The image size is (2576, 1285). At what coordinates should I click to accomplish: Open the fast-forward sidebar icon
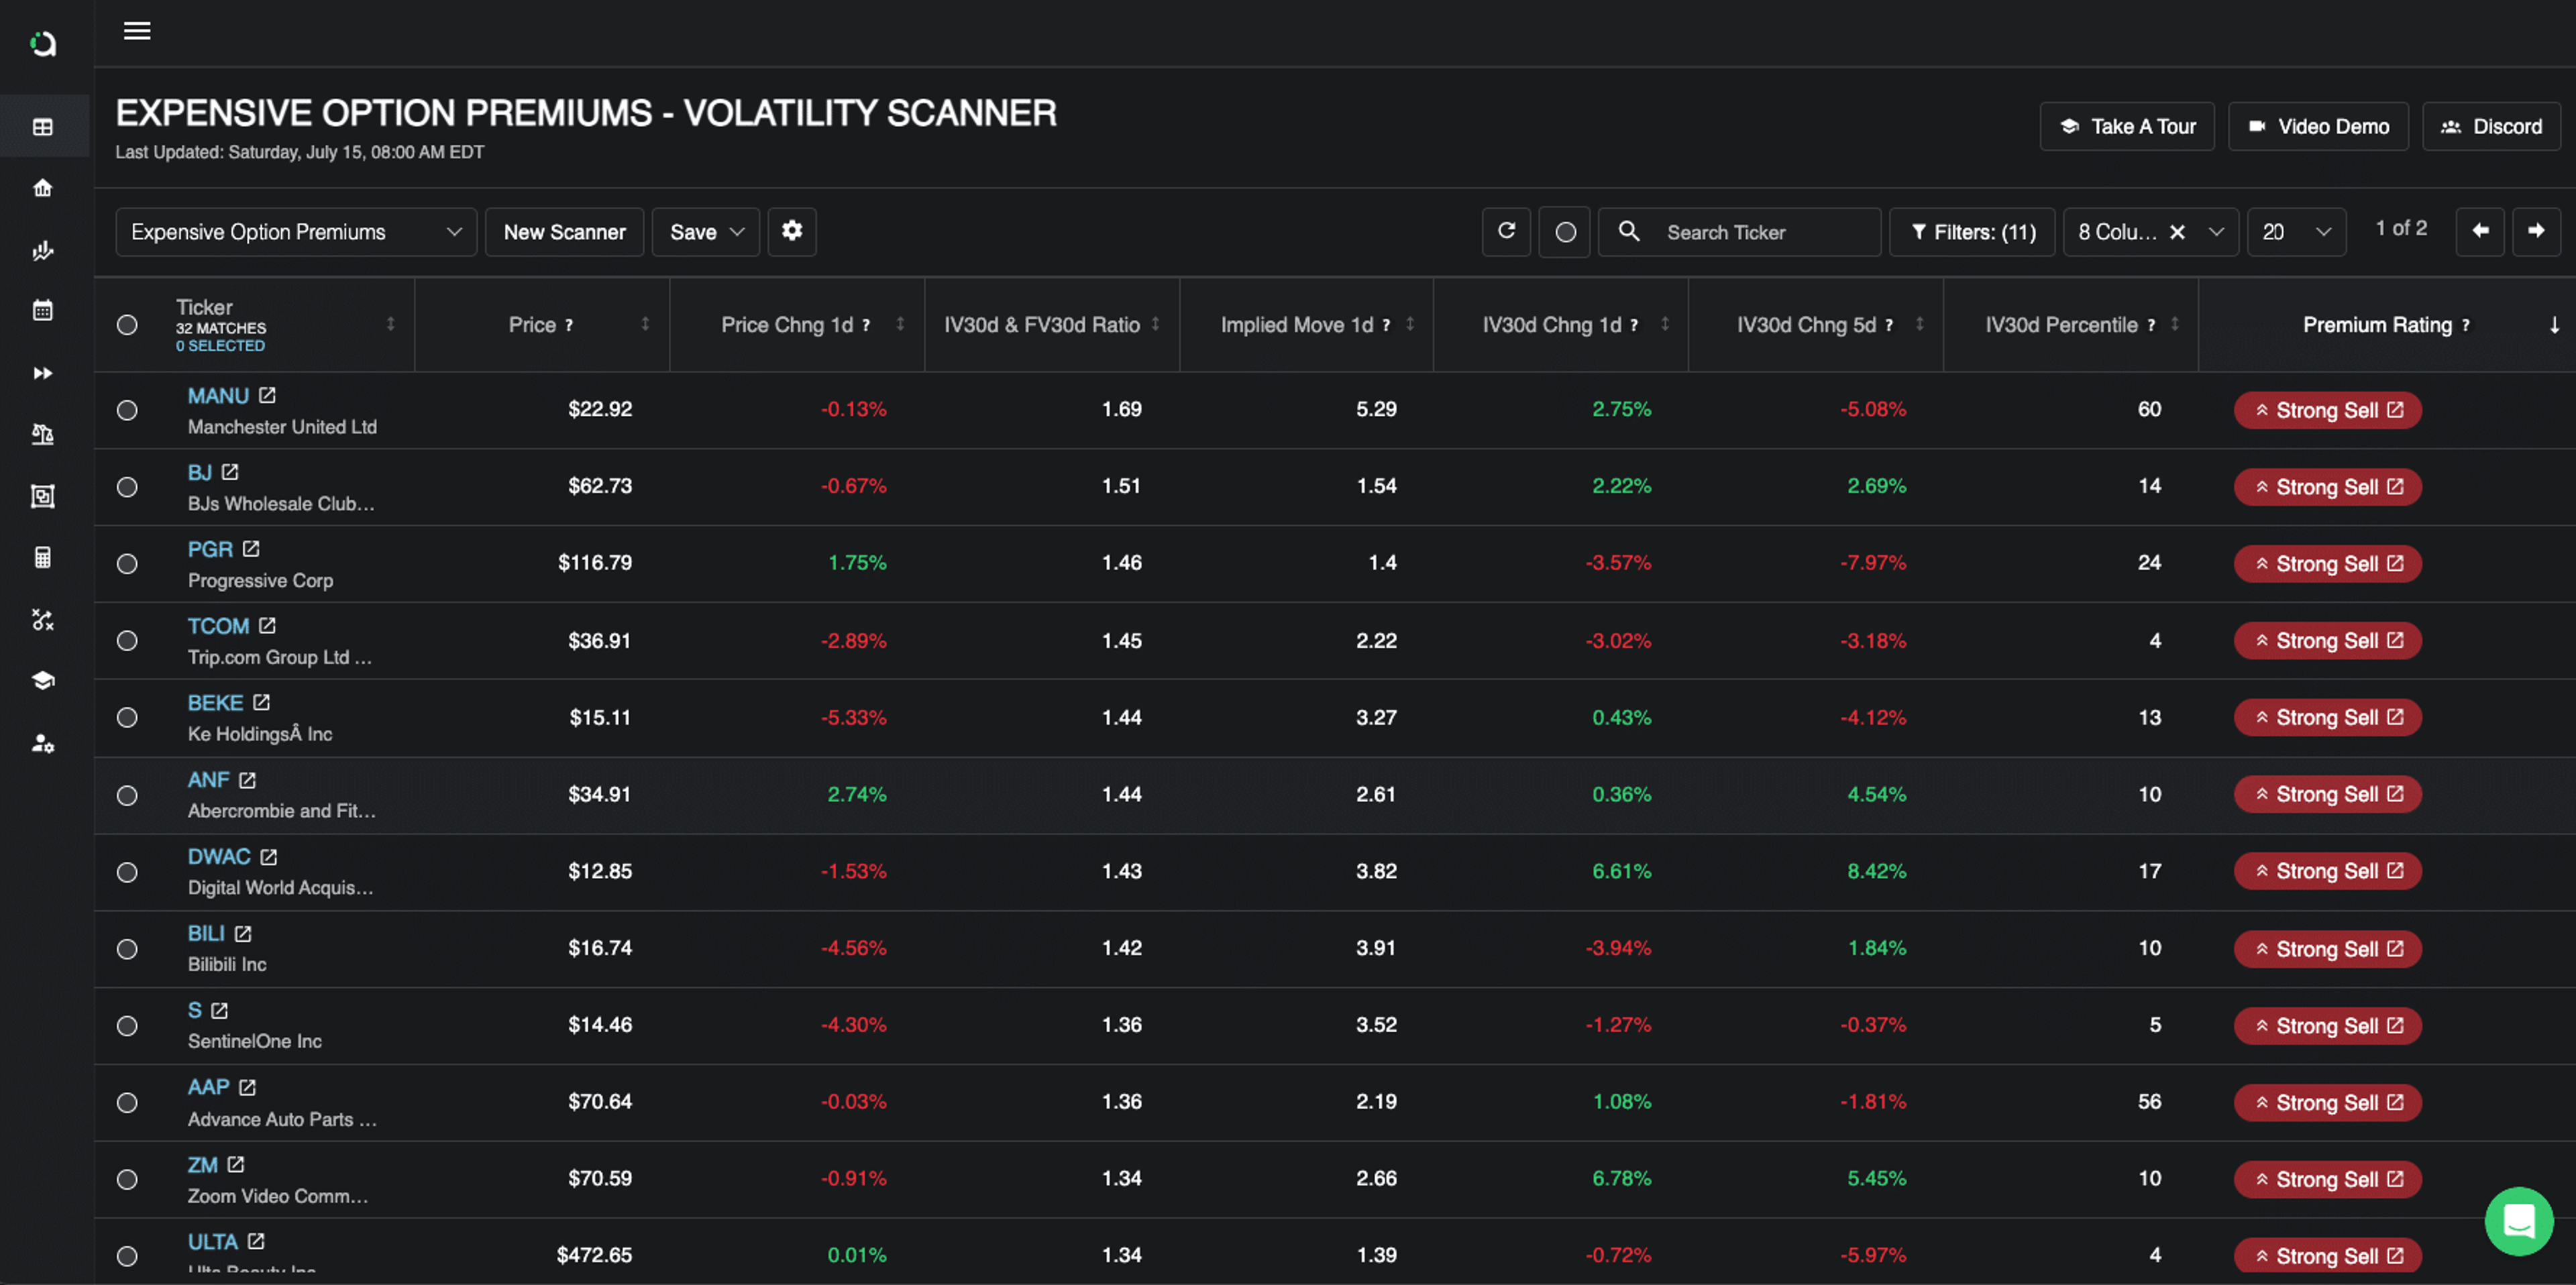(43, 373)
